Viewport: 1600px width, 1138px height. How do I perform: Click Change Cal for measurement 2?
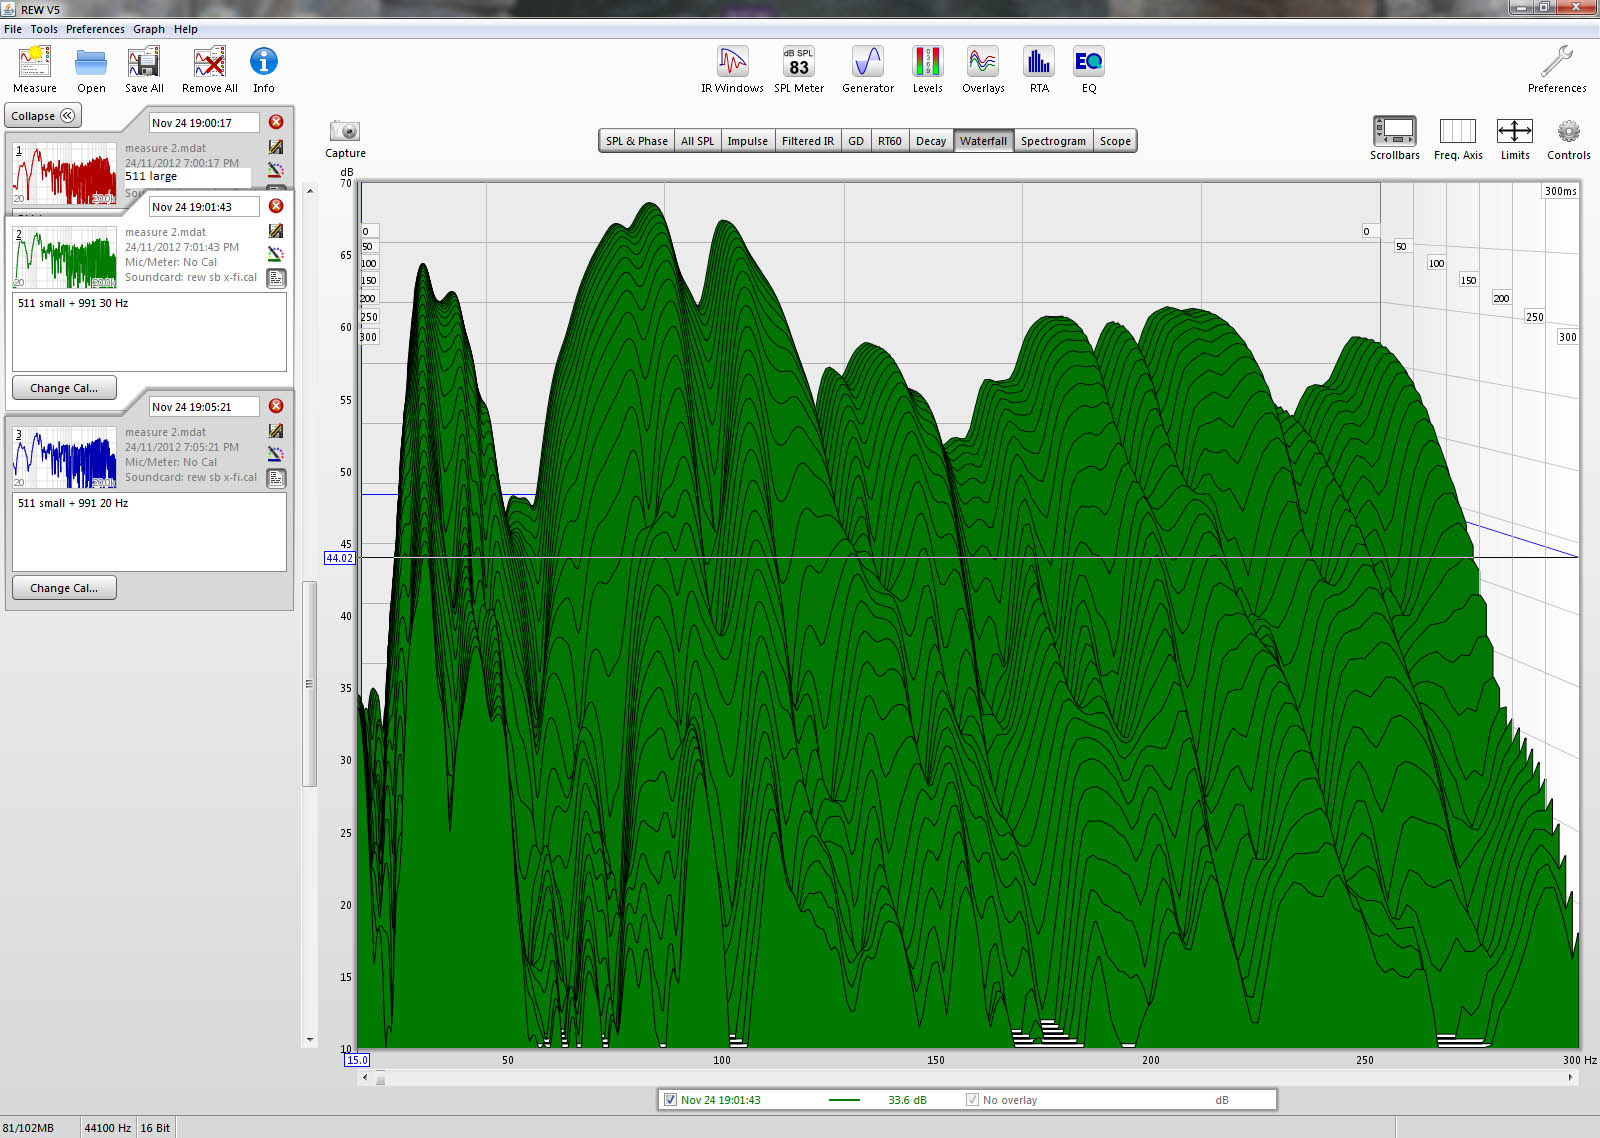(x=64, y=388)
